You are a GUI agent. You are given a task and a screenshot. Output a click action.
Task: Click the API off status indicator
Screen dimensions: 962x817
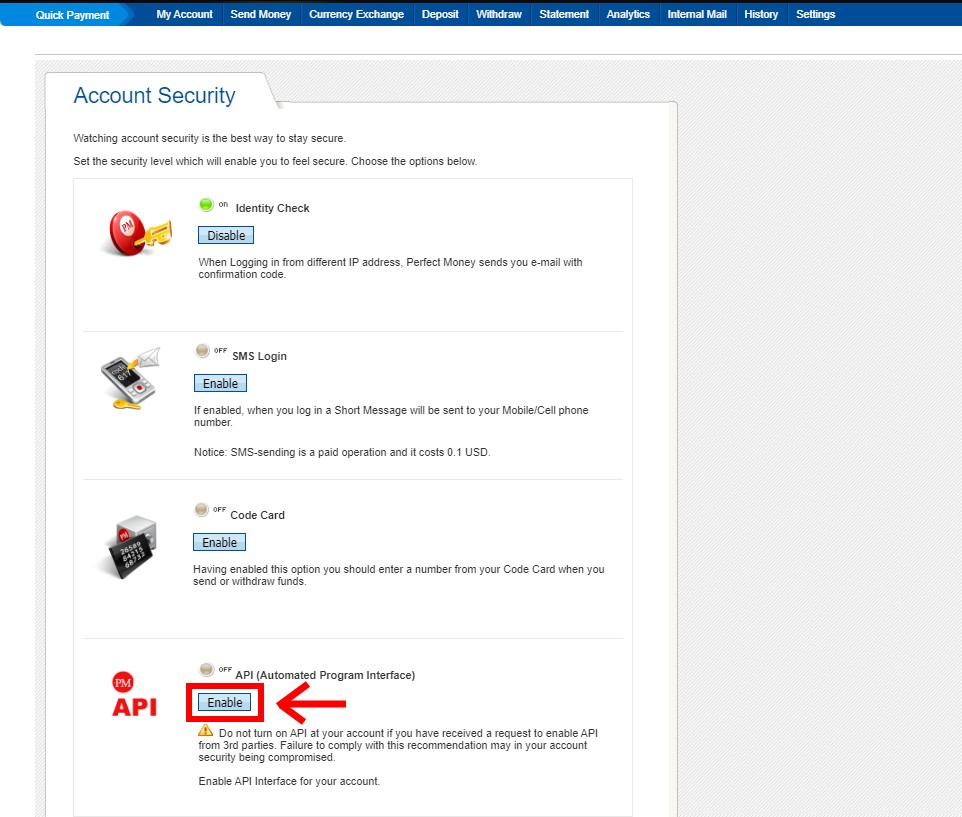206,670
